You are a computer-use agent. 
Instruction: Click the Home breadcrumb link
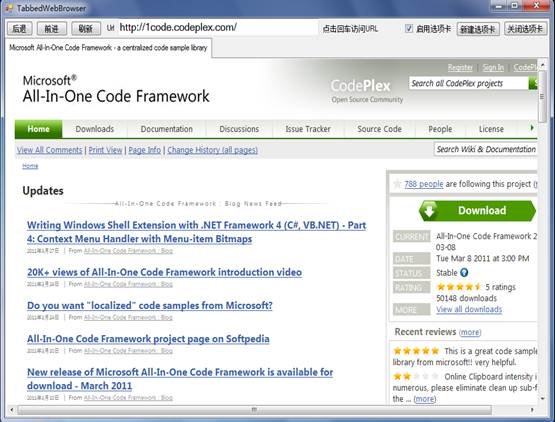pos(30,166)
